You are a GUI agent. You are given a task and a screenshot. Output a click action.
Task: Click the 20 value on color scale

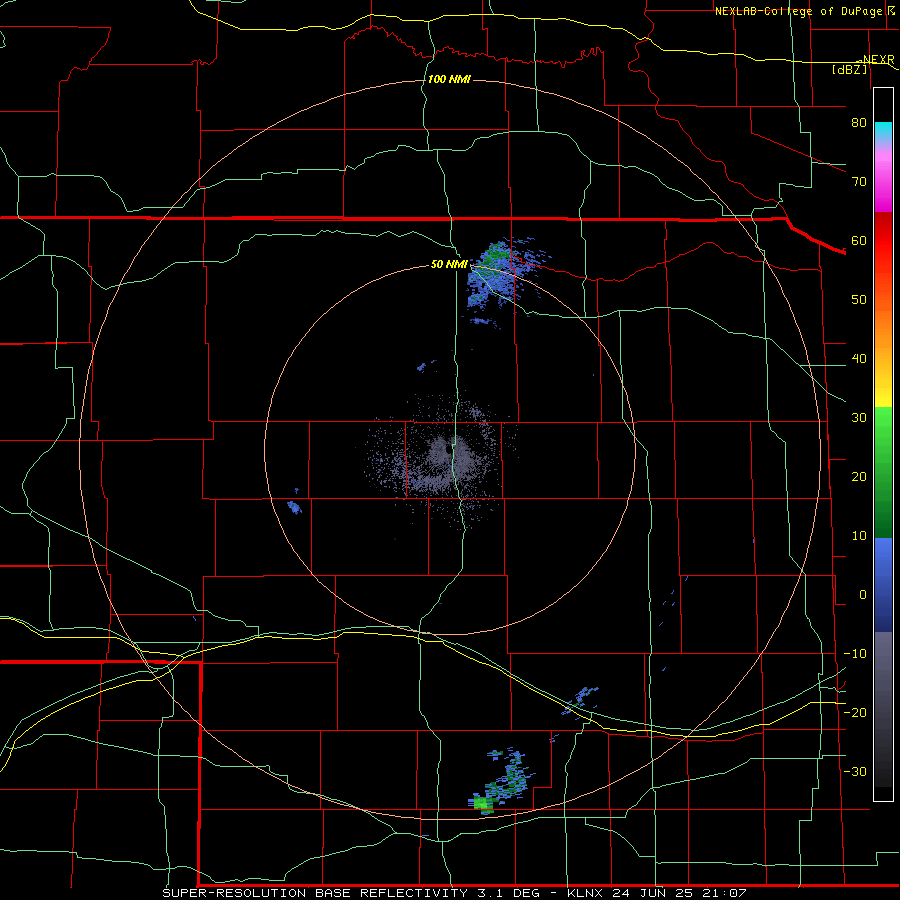[859, 477]
